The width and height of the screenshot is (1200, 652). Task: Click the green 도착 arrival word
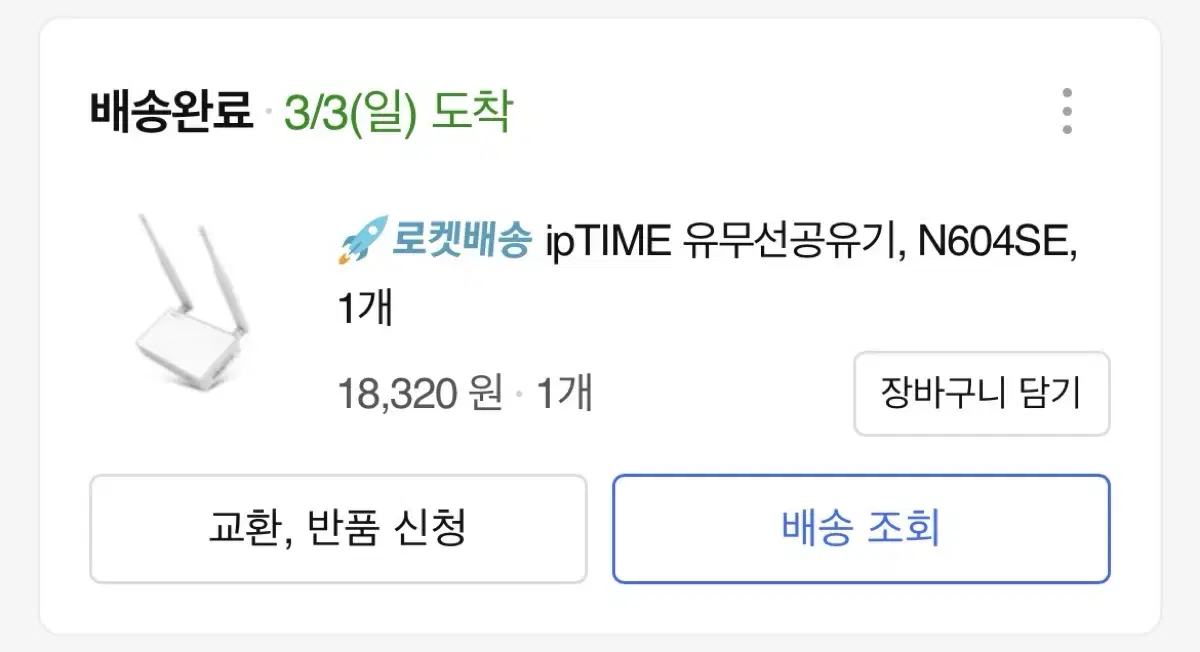tap(471, 112)
